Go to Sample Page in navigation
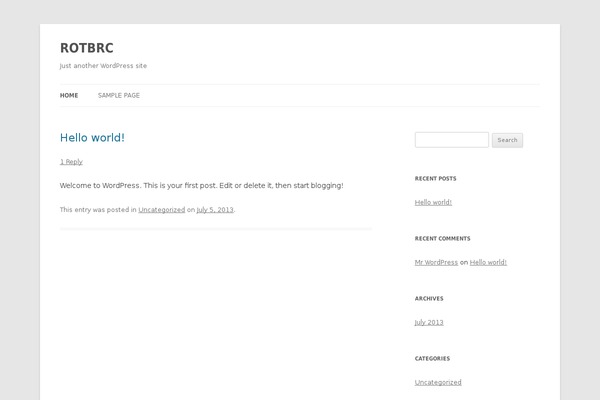The height and width of the screenshot is (400, 600). click(x=118, y=95)
